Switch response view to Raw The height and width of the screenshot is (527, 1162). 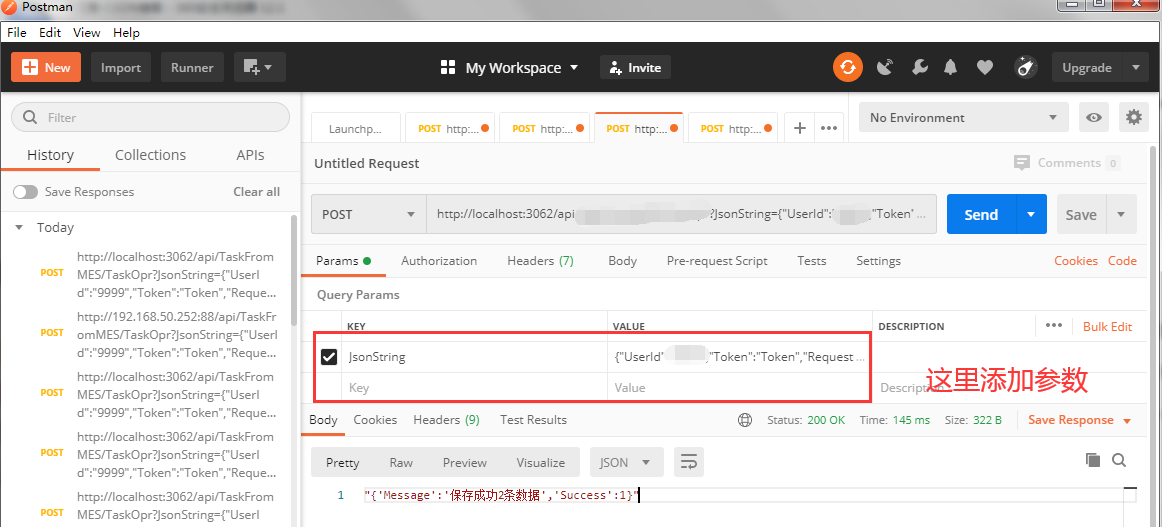tap(401, 463)
